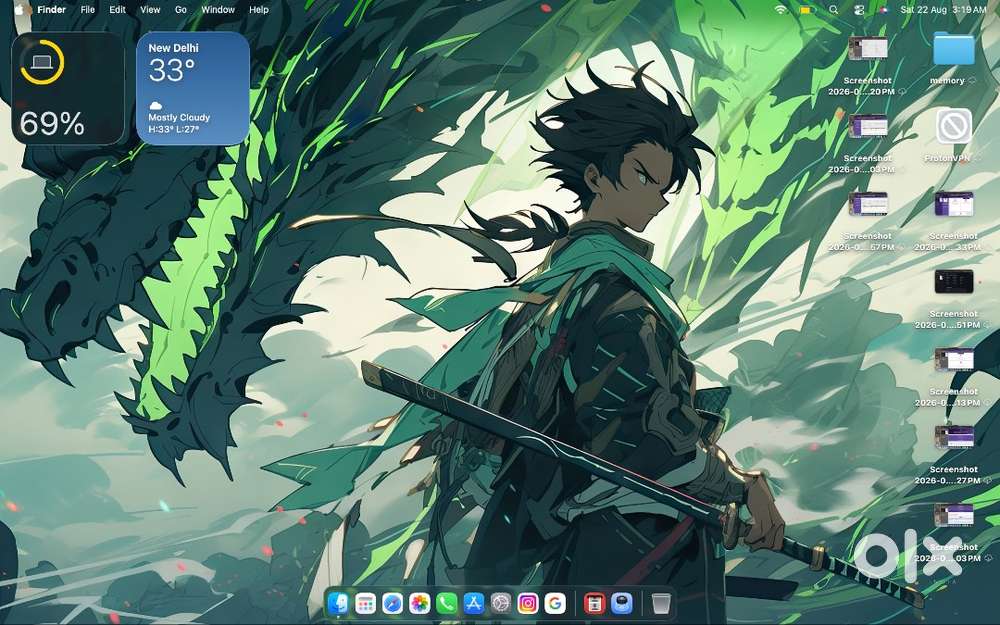Open the Window menu
This screenshot has width=1000, height=625.
218,10
